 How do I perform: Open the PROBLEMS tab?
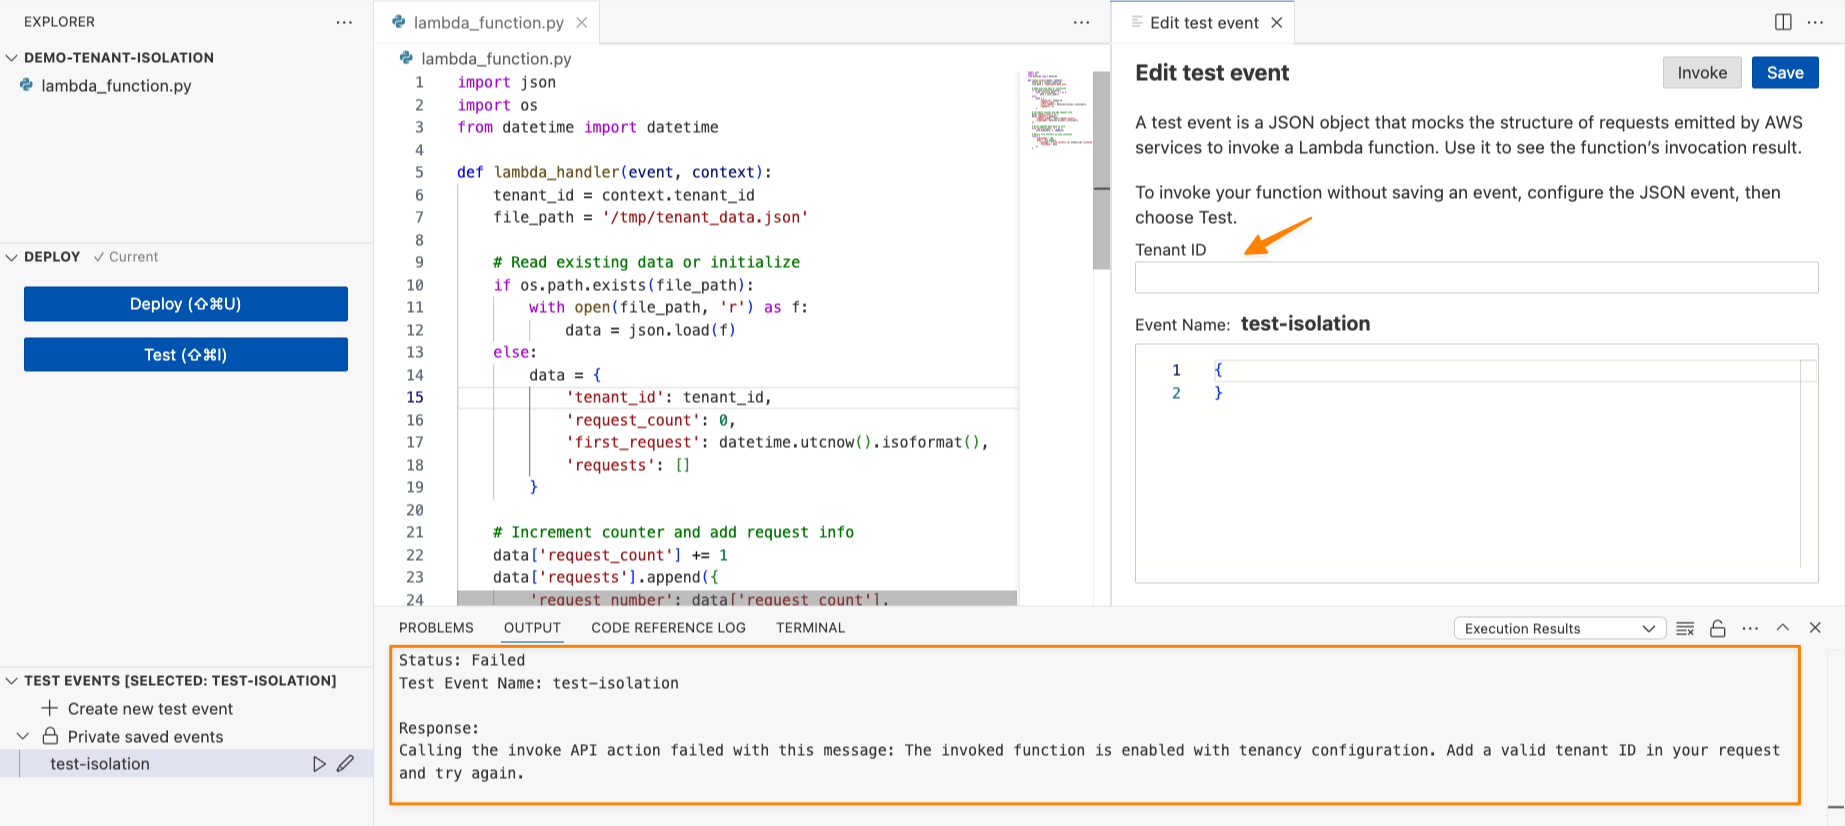click(436, 628)
